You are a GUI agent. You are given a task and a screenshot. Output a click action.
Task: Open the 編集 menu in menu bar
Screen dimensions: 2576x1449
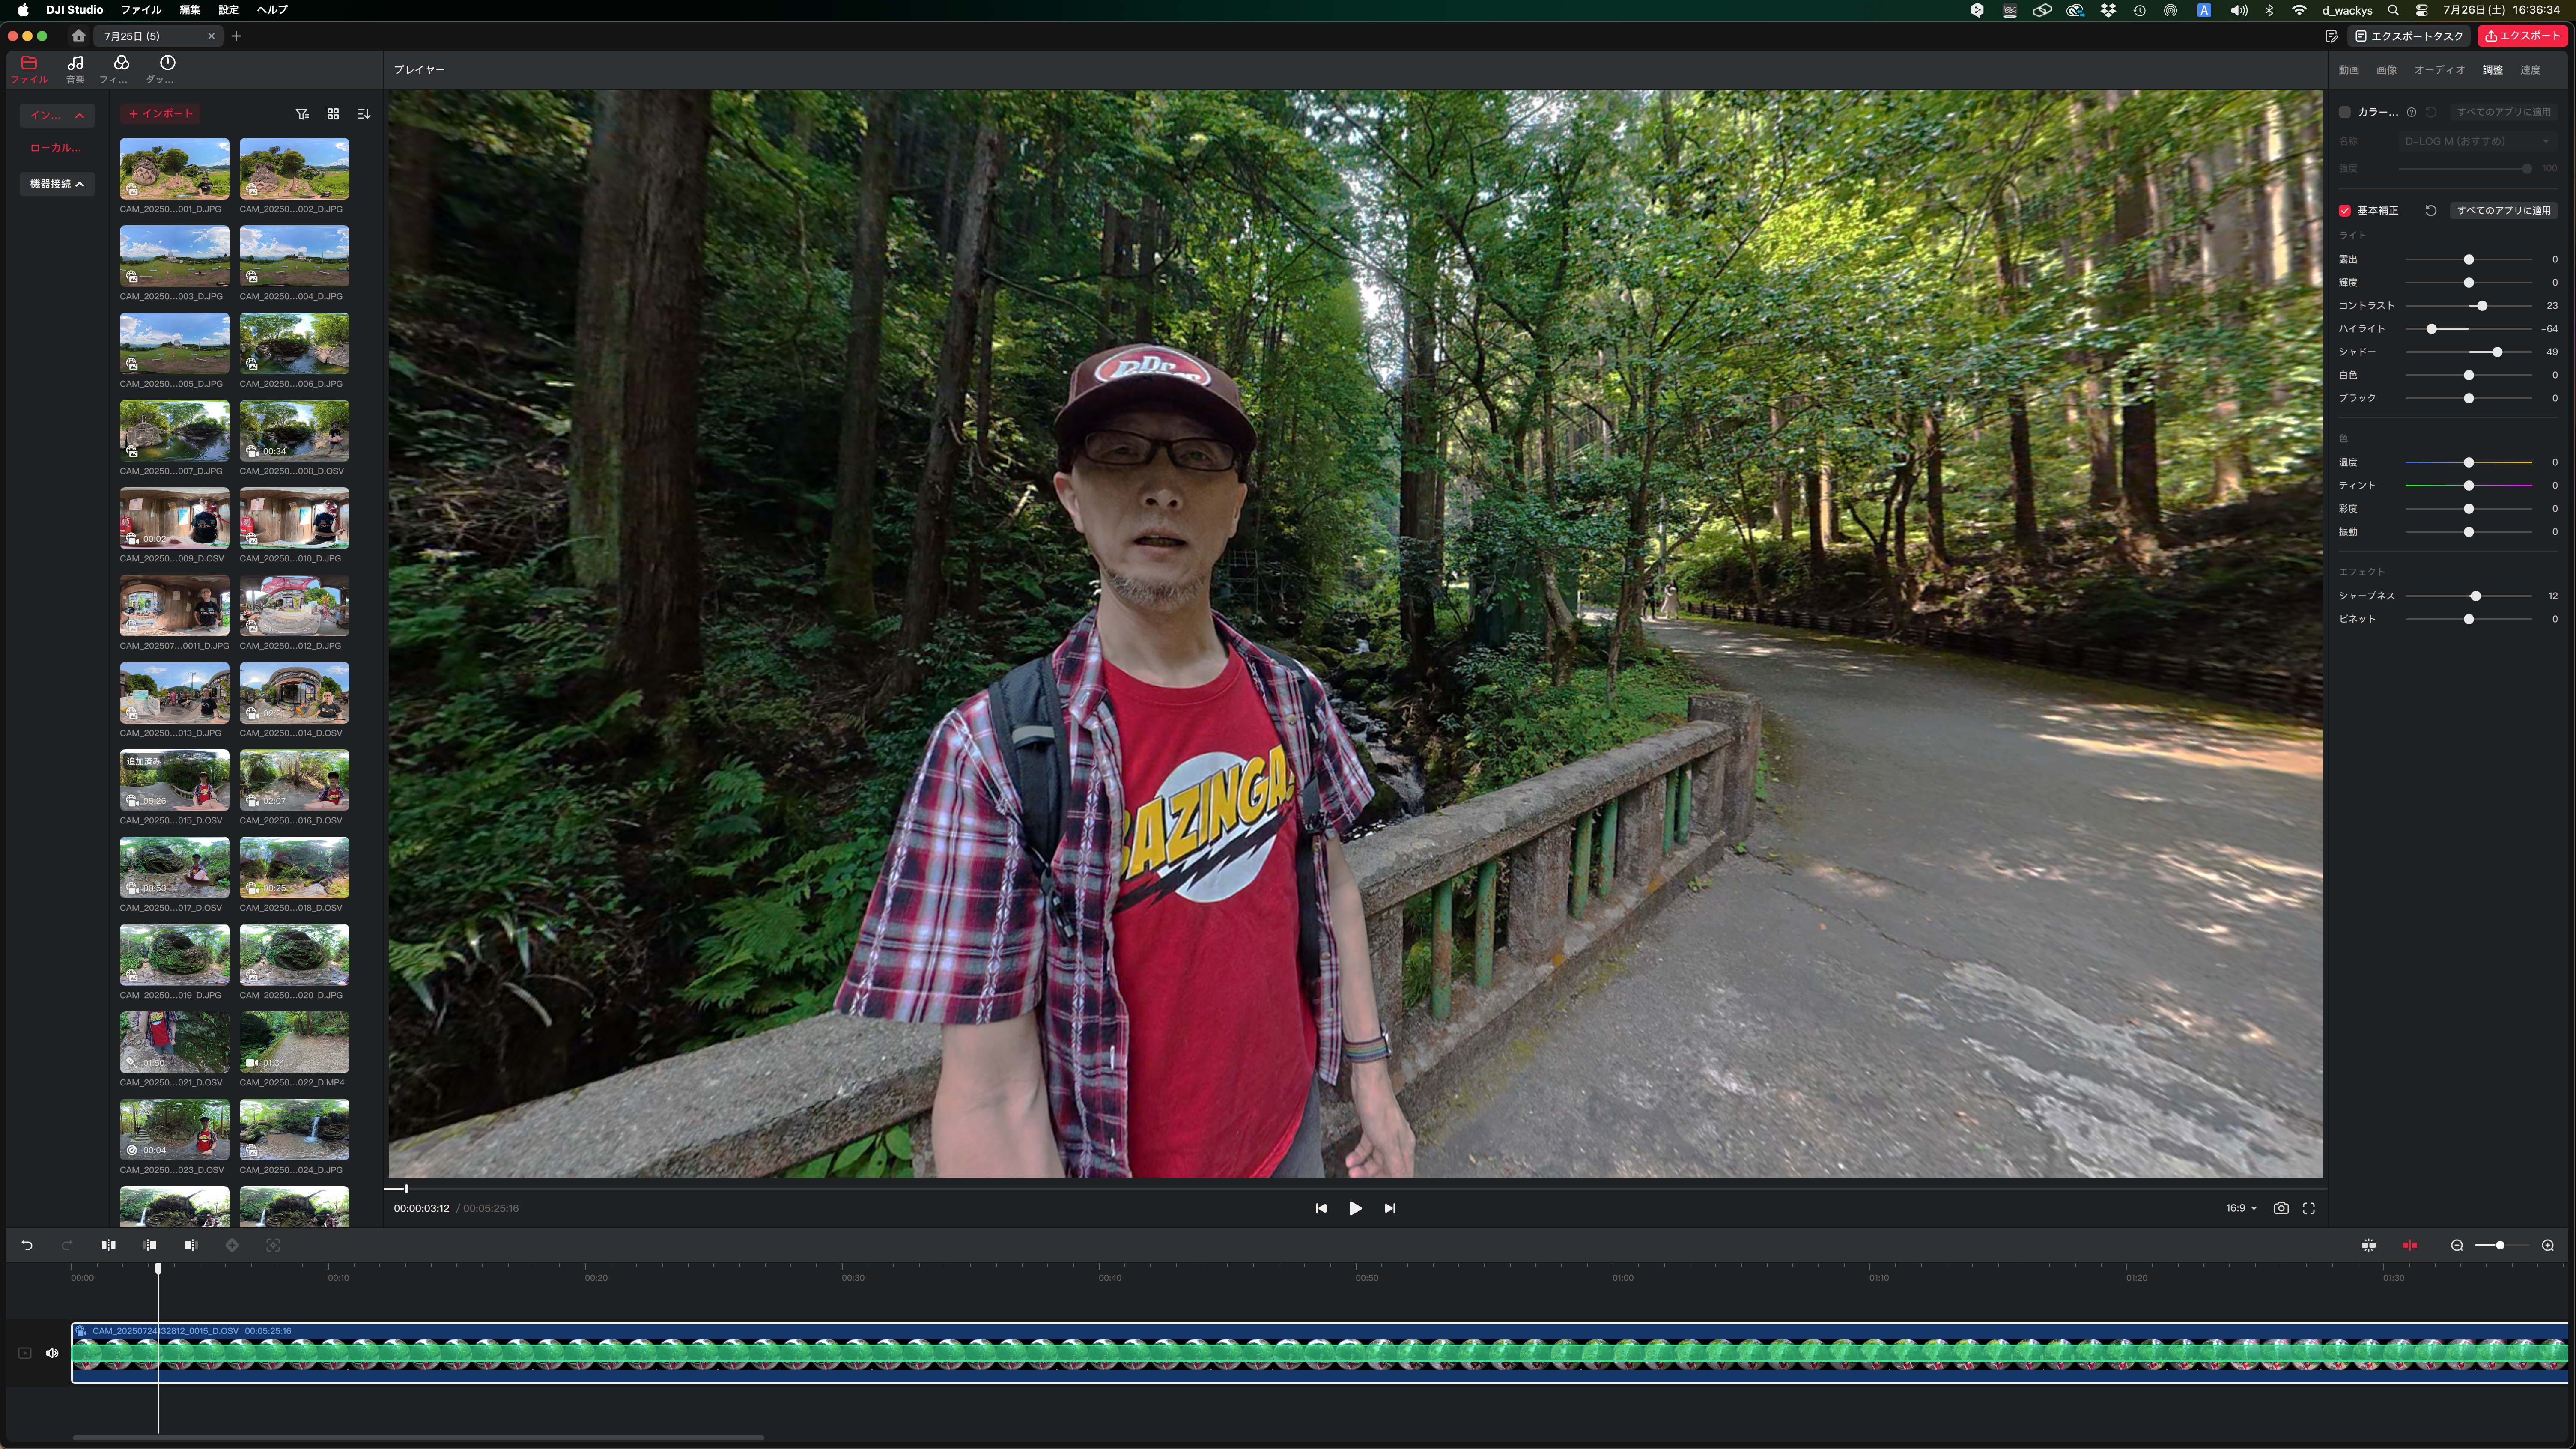(190, 10)
